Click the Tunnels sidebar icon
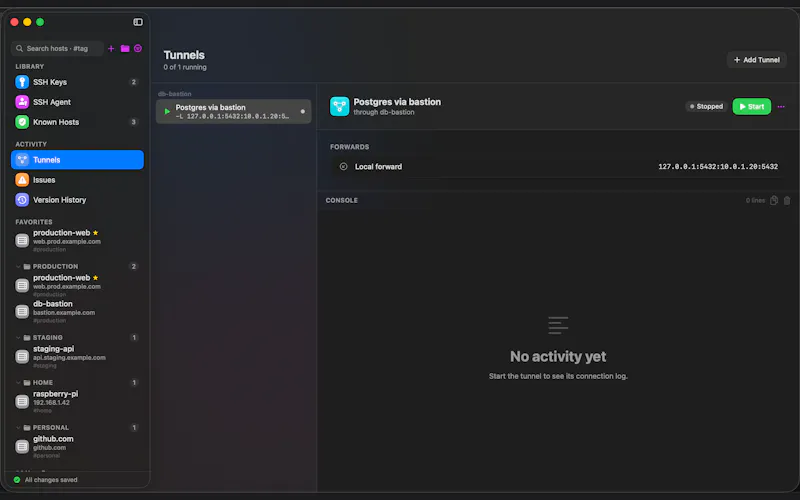 [22, 160]
